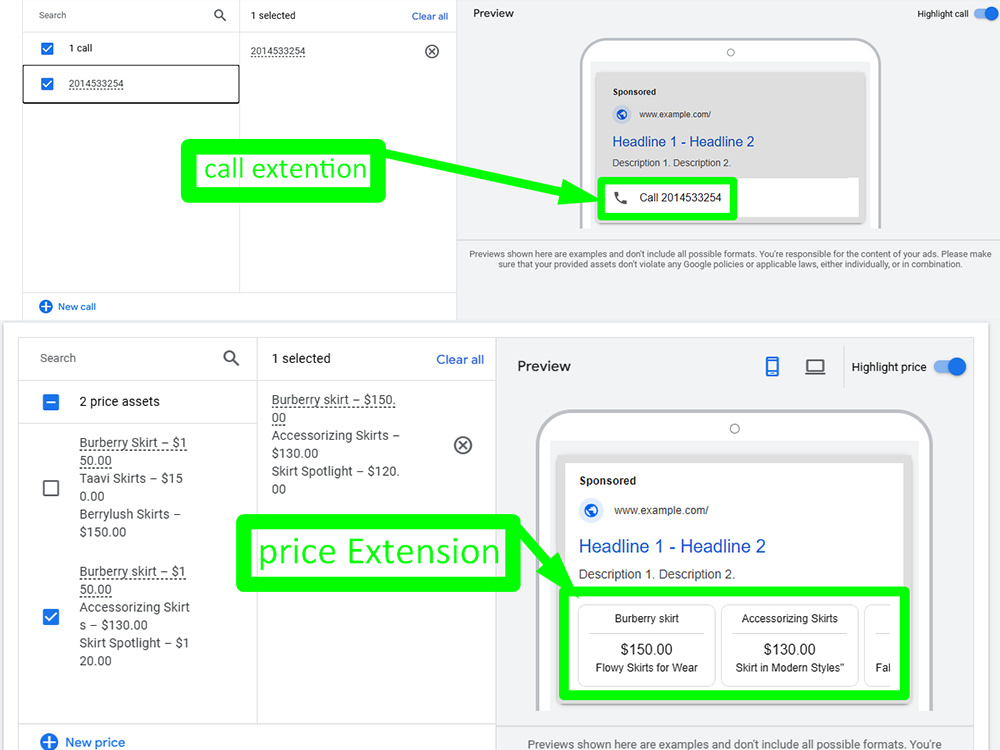Click the '2 price assets' label
This screenshot has width=1000, height=750.
(x=119, y=402)
